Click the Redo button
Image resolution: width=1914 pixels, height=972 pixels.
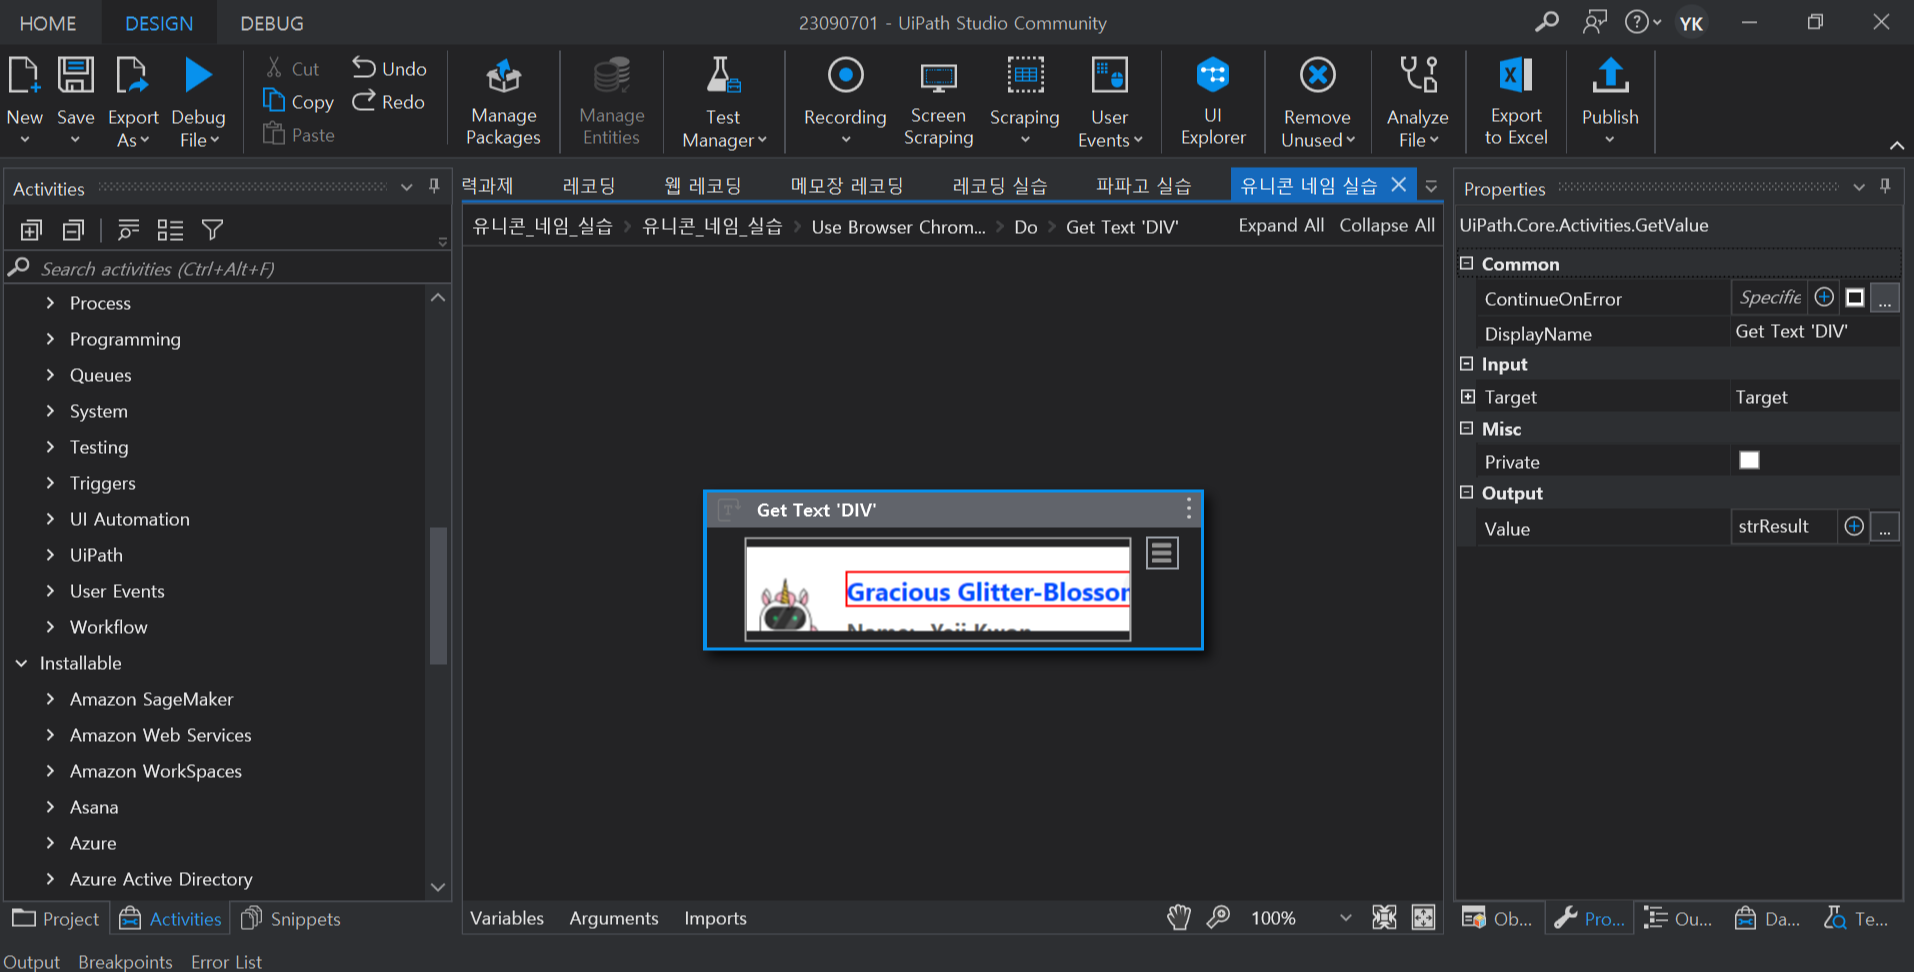[389, 101]
